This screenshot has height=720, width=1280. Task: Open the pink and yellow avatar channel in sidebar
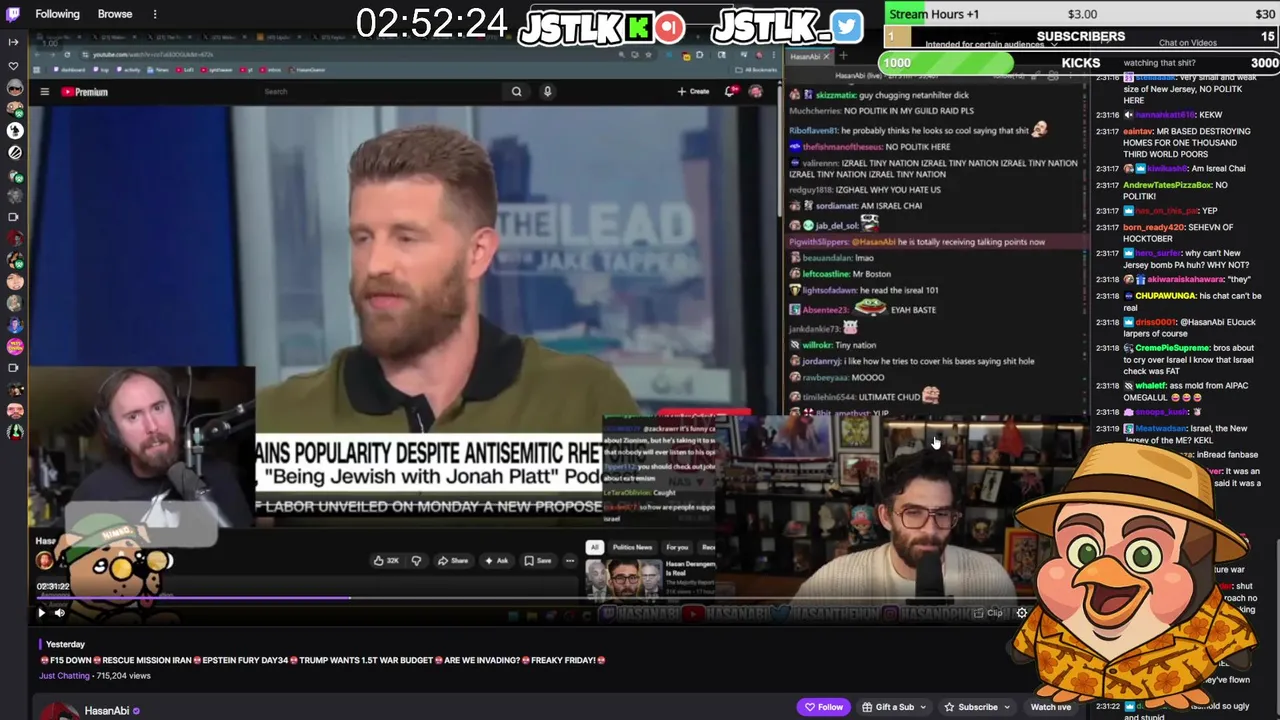[15, 346]
